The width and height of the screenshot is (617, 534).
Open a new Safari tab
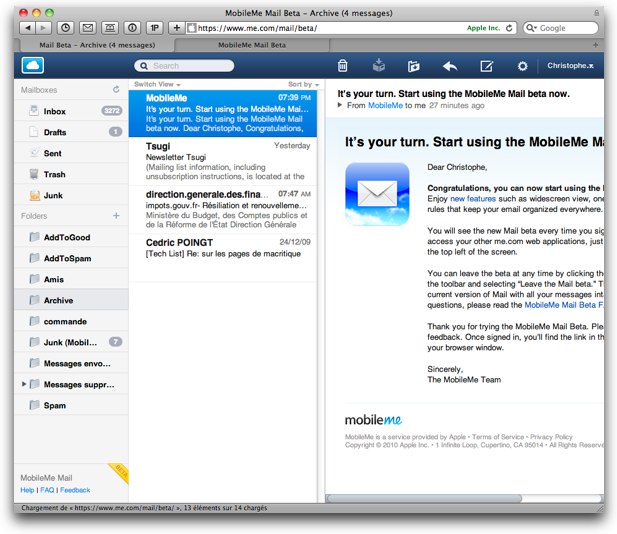595,45
